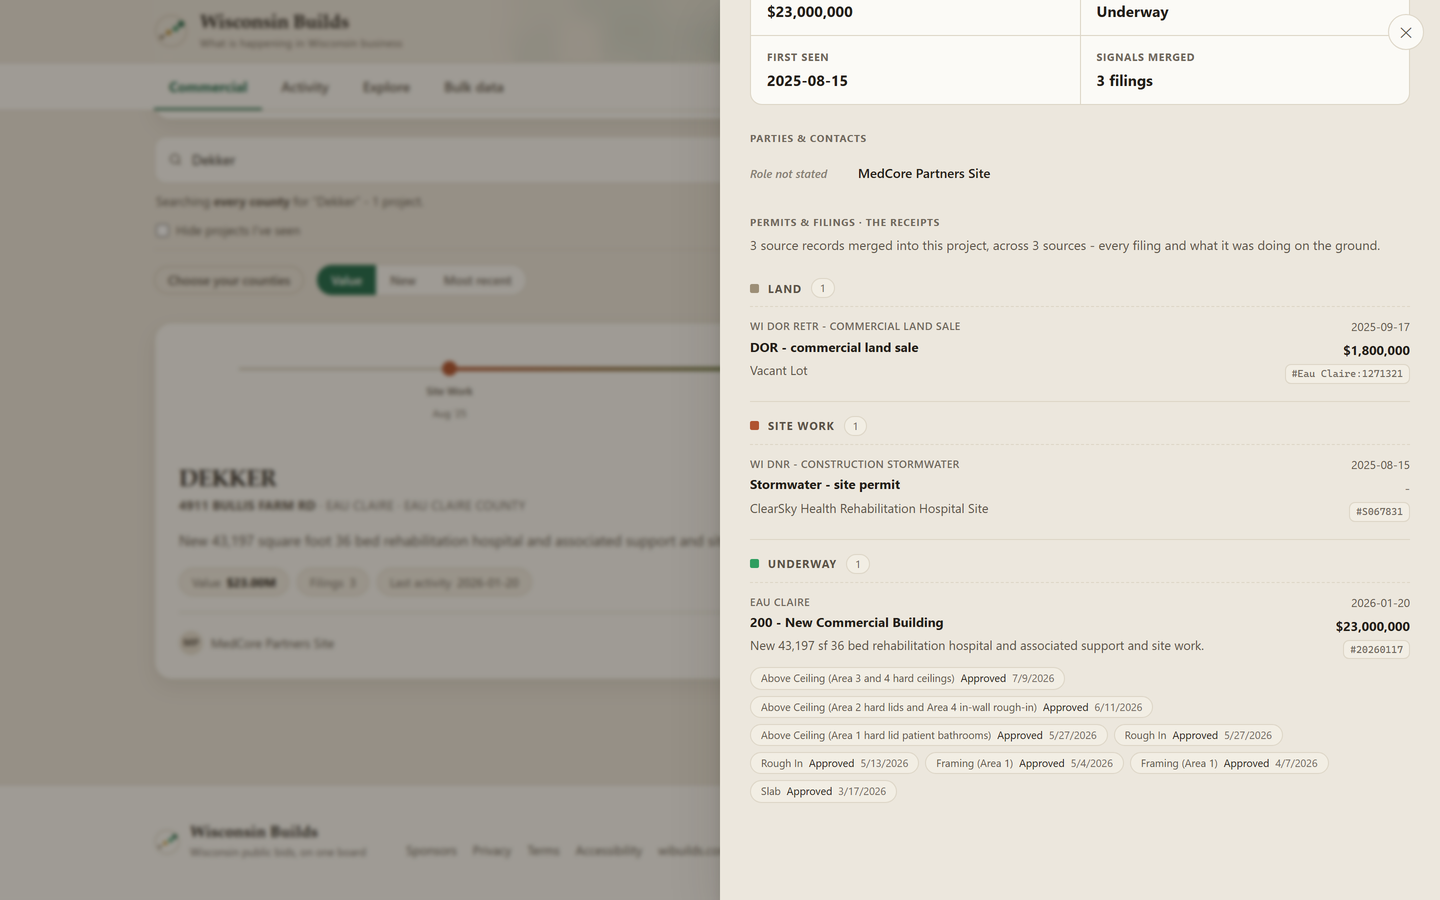
Task: Open the Accessibility footer link
Action: pos(608,851)
